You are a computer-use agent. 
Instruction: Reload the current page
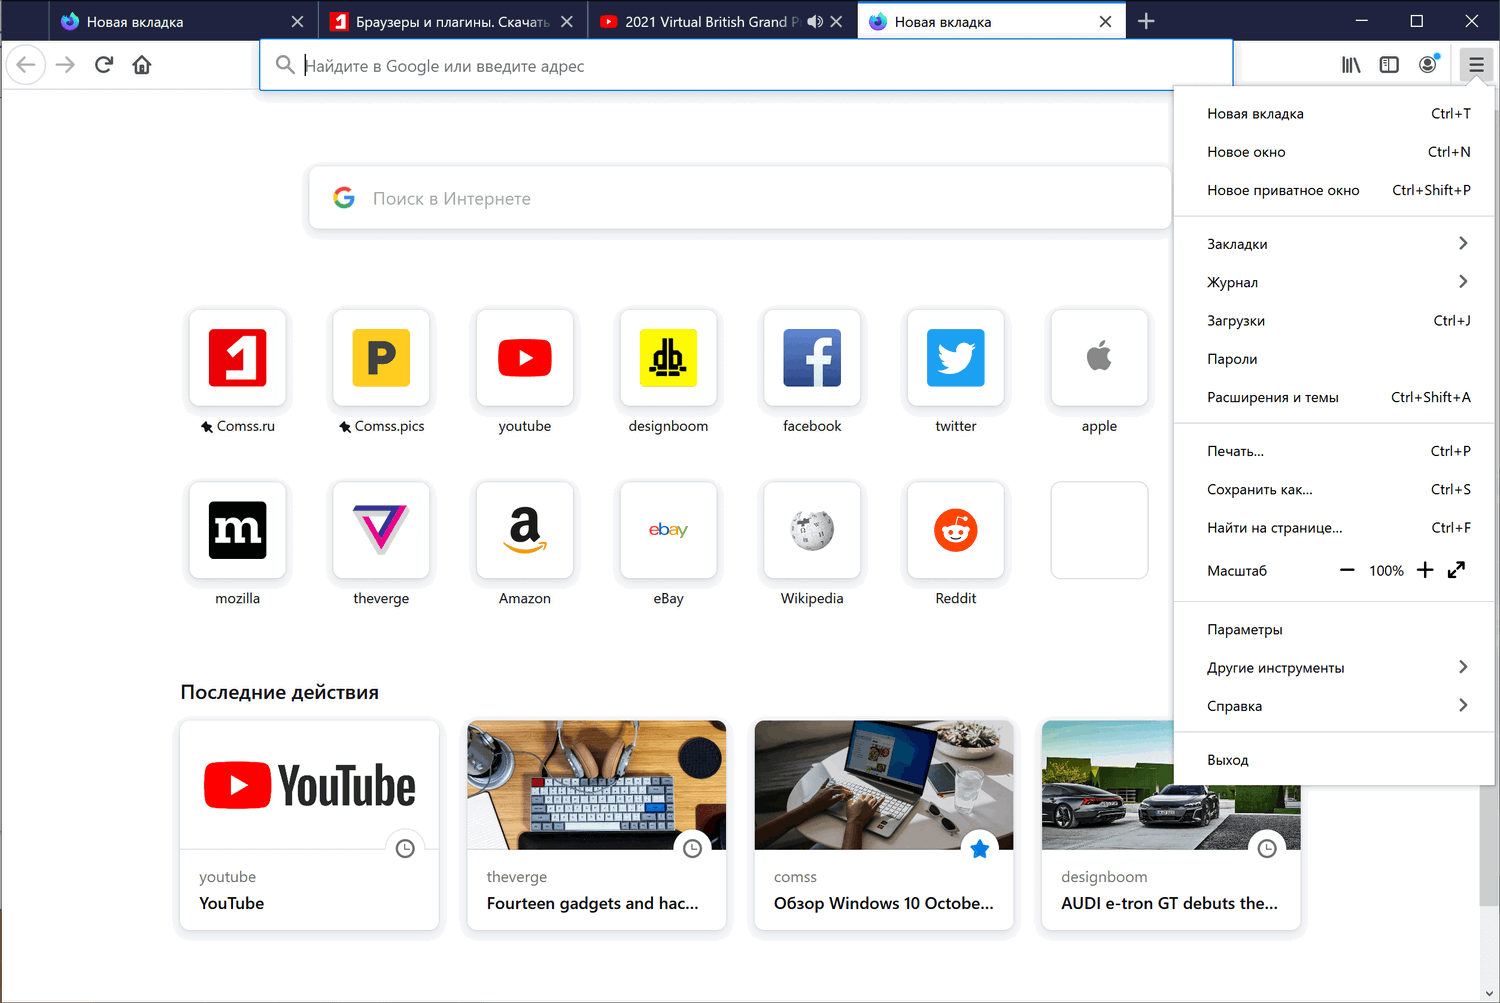(x=103, y=64)
